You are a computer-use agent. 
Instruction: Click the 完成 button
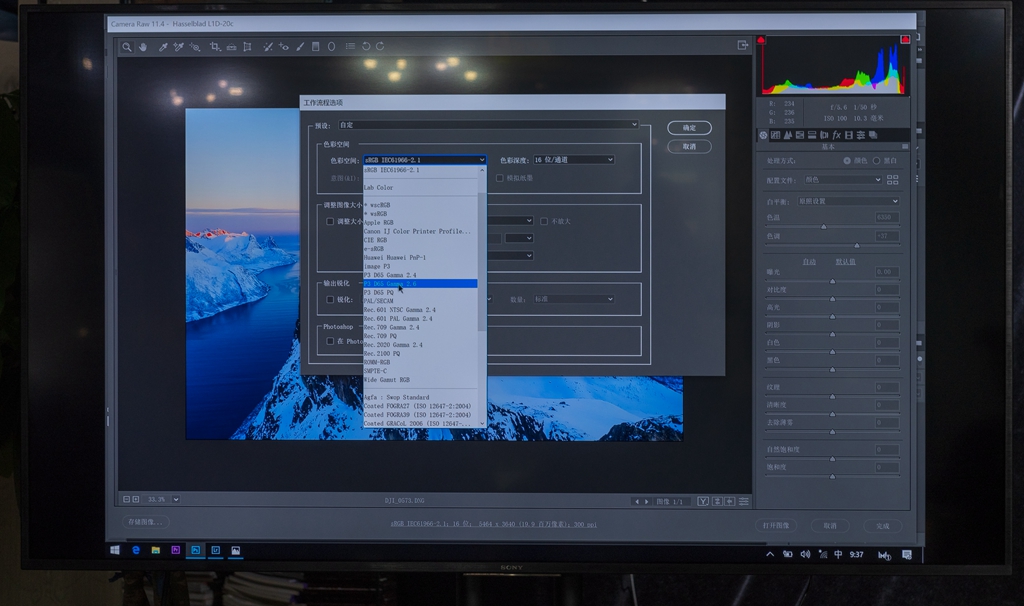pos(882,526)
